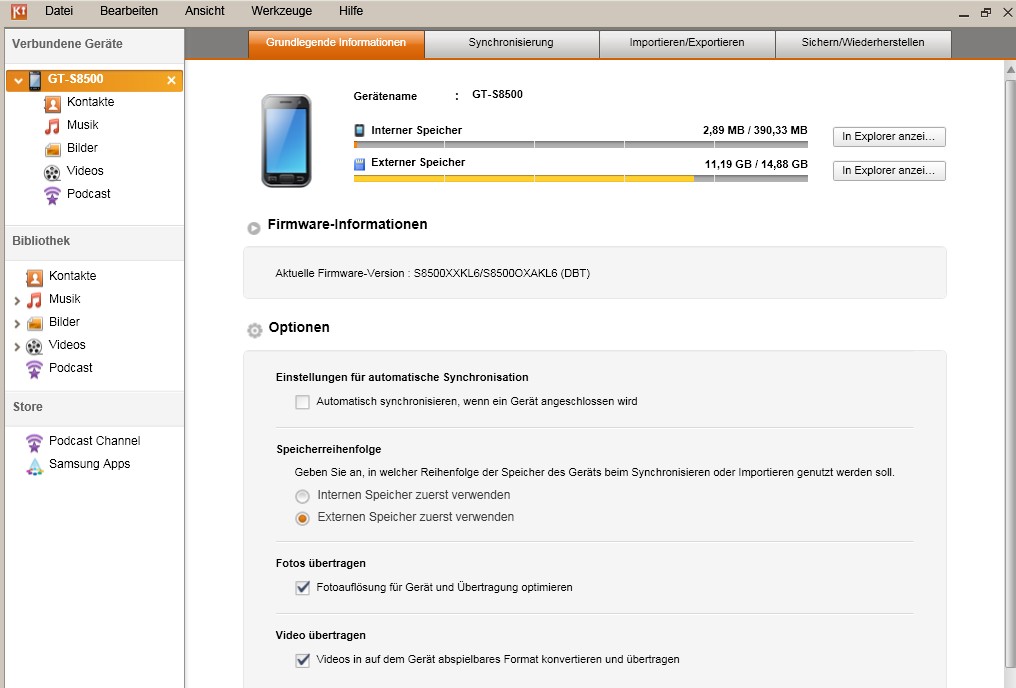Click the Musik note icon under GT-S8500
This screenshot has height=688, width=1016.
52,126
